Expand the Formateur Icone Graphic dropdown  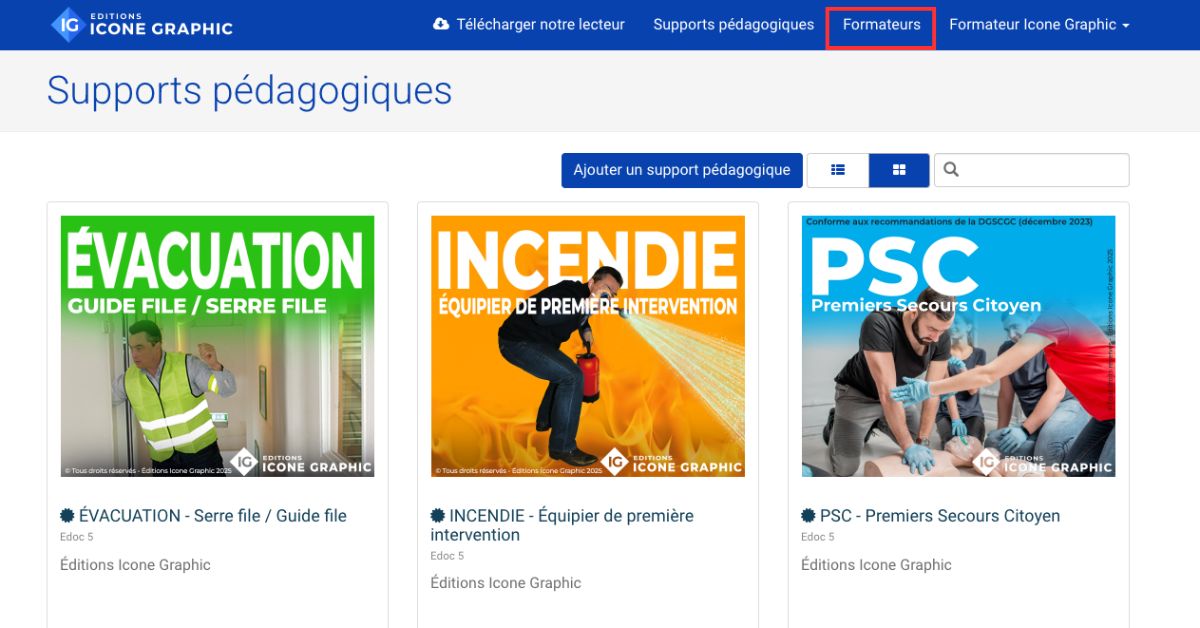(1038, 25)
